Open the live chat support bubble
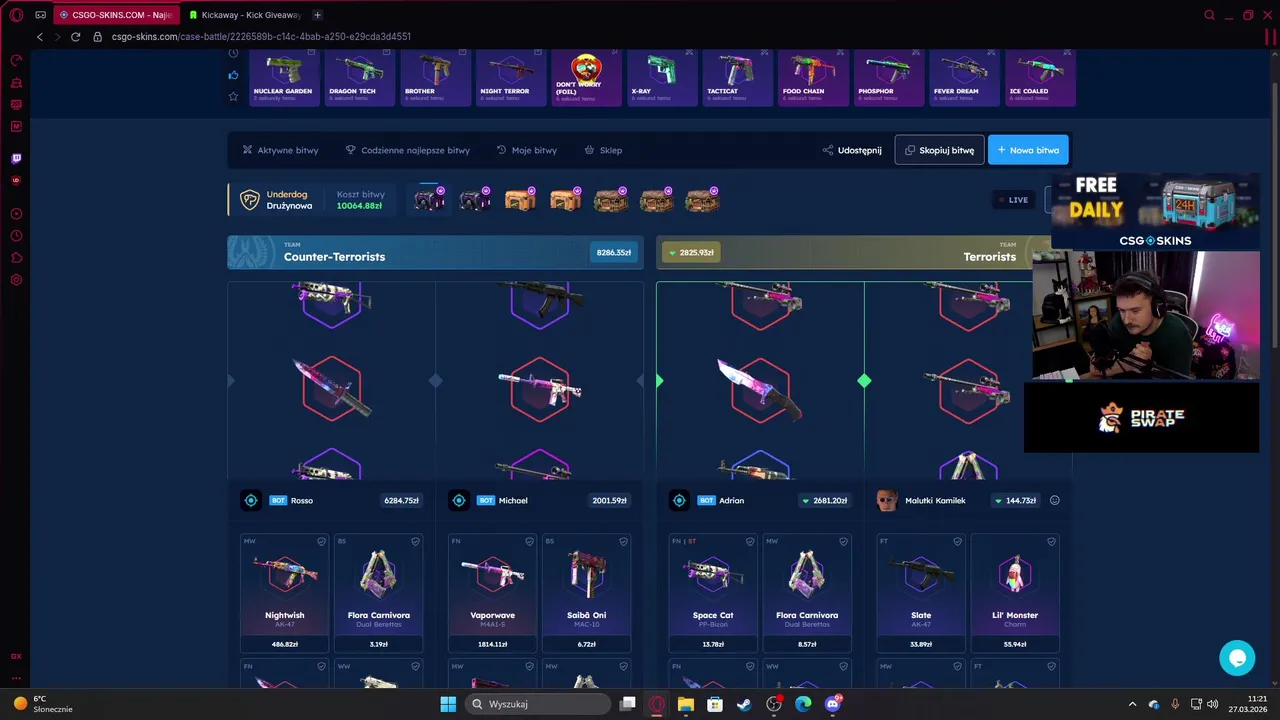This screenshot has height=720, width=1280. pyautogui.click(x=1237, y=658)
